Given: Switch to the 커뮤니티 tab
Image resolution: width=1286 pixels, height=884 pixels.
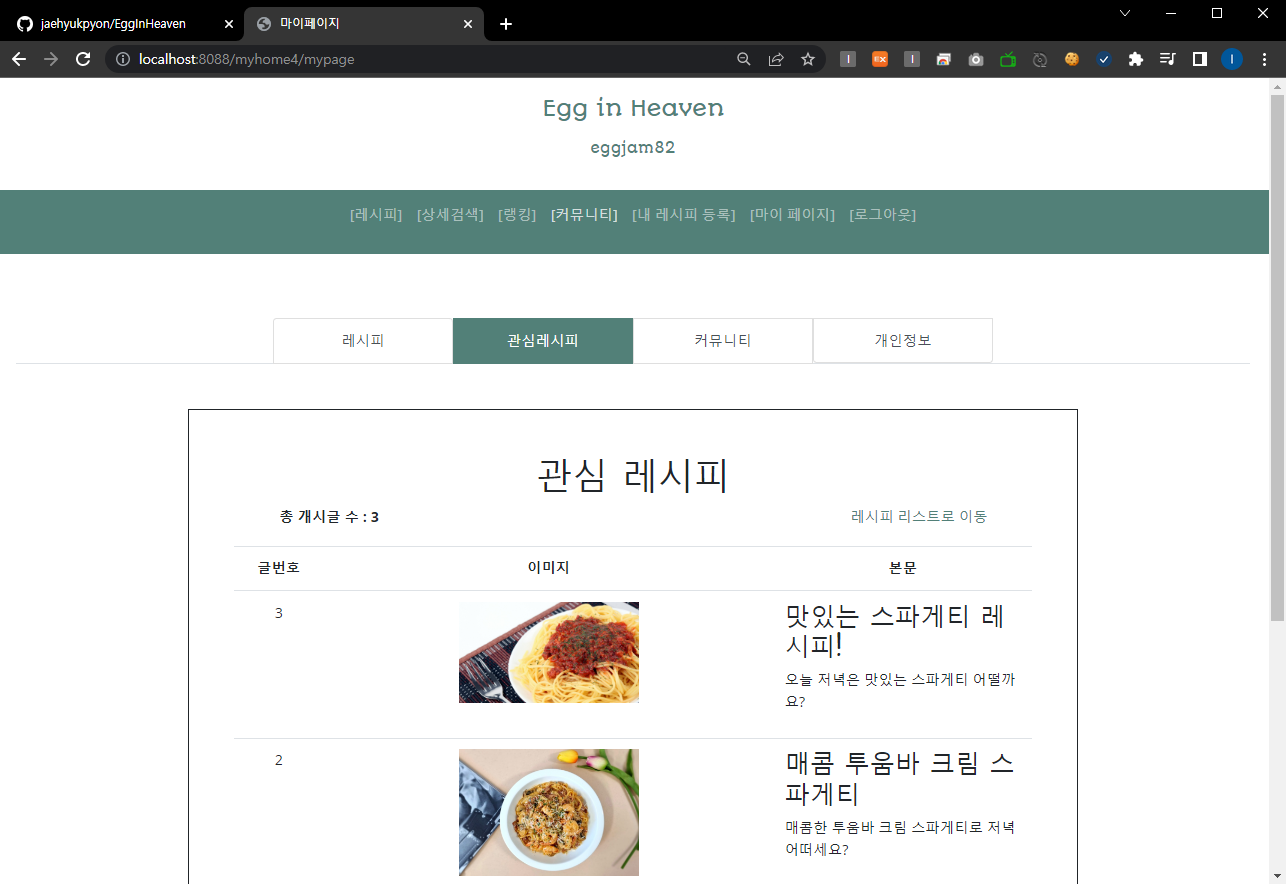Looking at the screenshot, I should pyautogui.click(x=722, y=340).
